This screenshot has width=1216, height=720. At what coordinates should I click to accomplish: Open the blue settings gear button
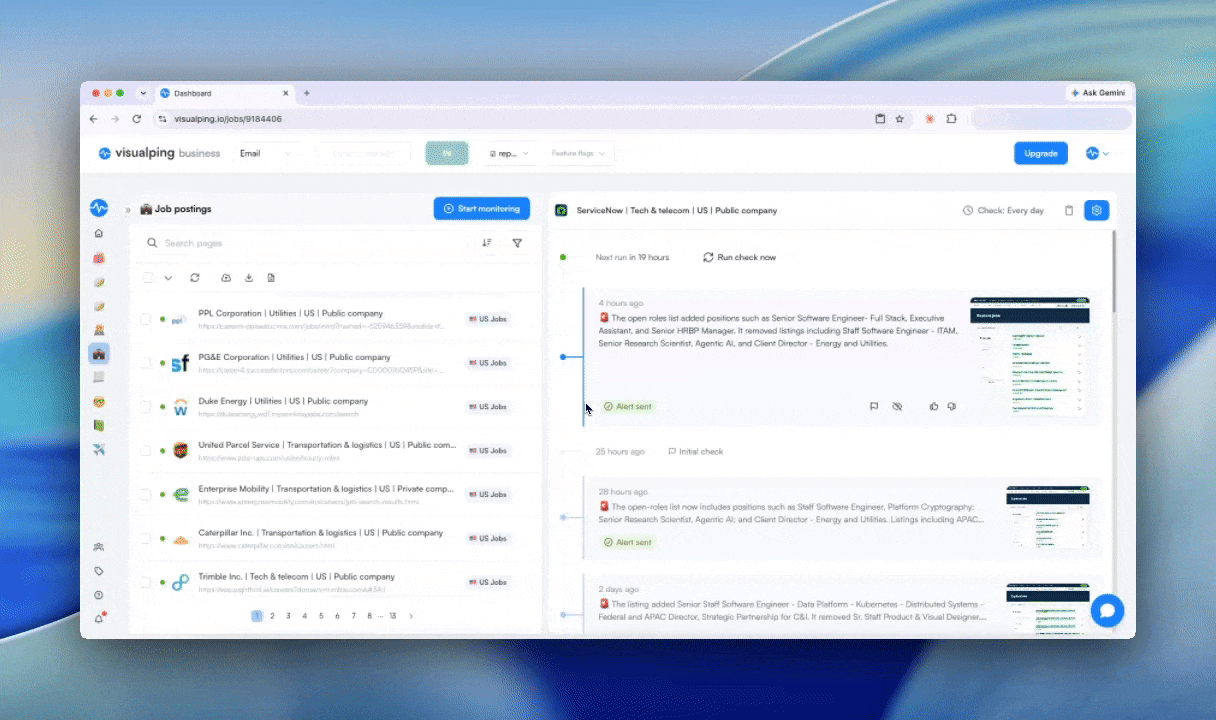tap(1097, 210)
